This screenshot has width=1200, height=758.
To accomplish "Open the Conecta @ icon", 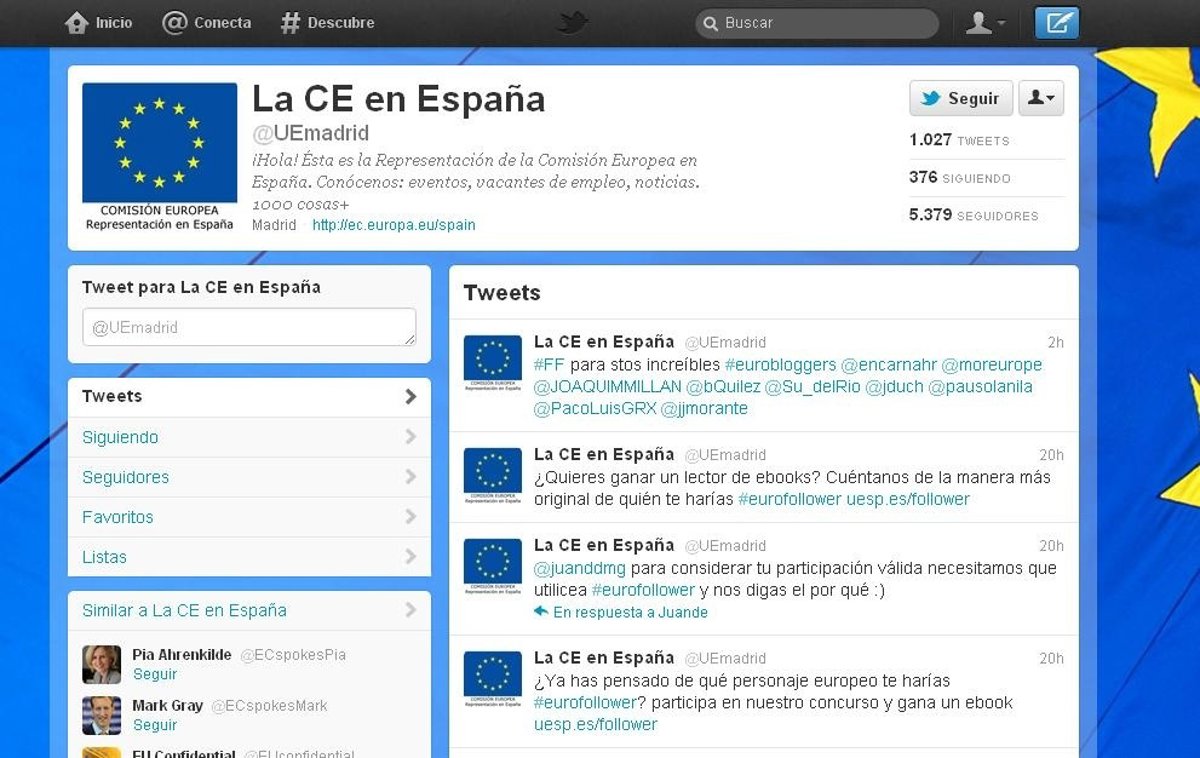I will click(174, 22).
